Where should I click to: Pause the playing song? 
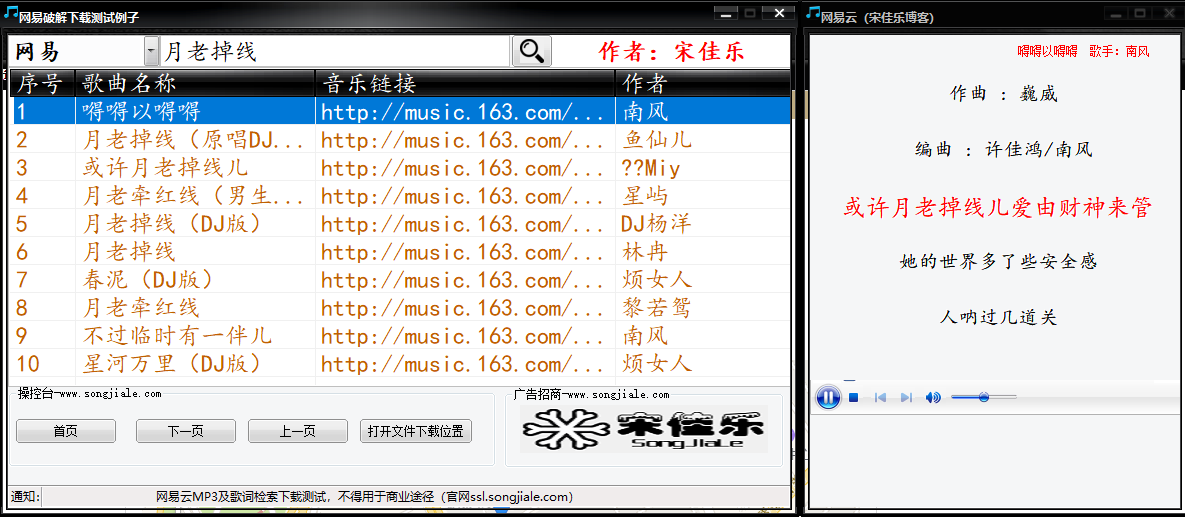828,398
